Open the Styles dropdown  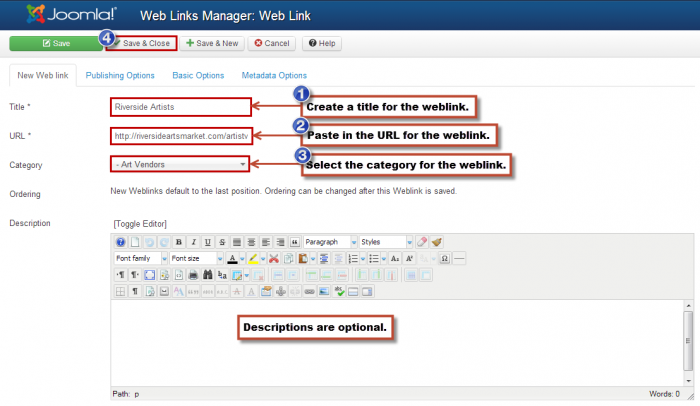tap(386, 242)
